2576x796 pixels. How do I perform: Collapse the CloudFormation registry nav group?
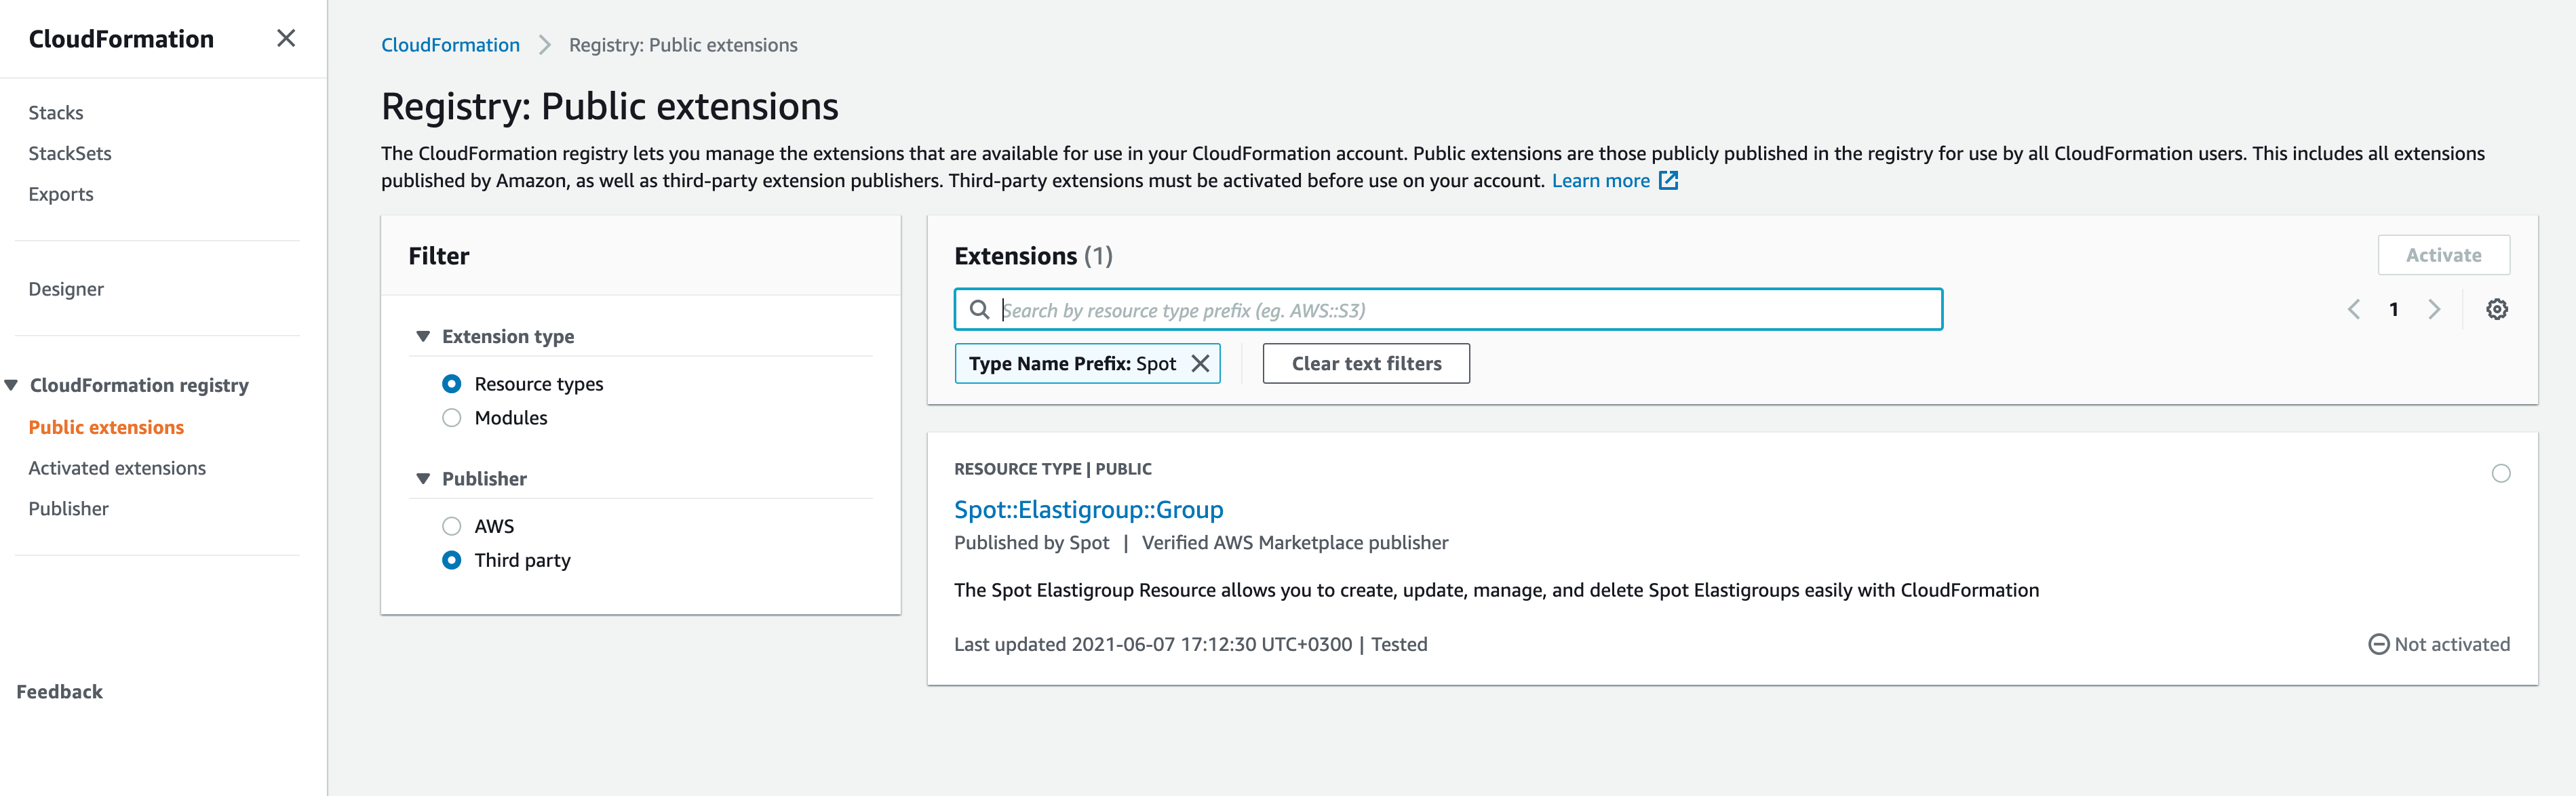click(12, 386)
